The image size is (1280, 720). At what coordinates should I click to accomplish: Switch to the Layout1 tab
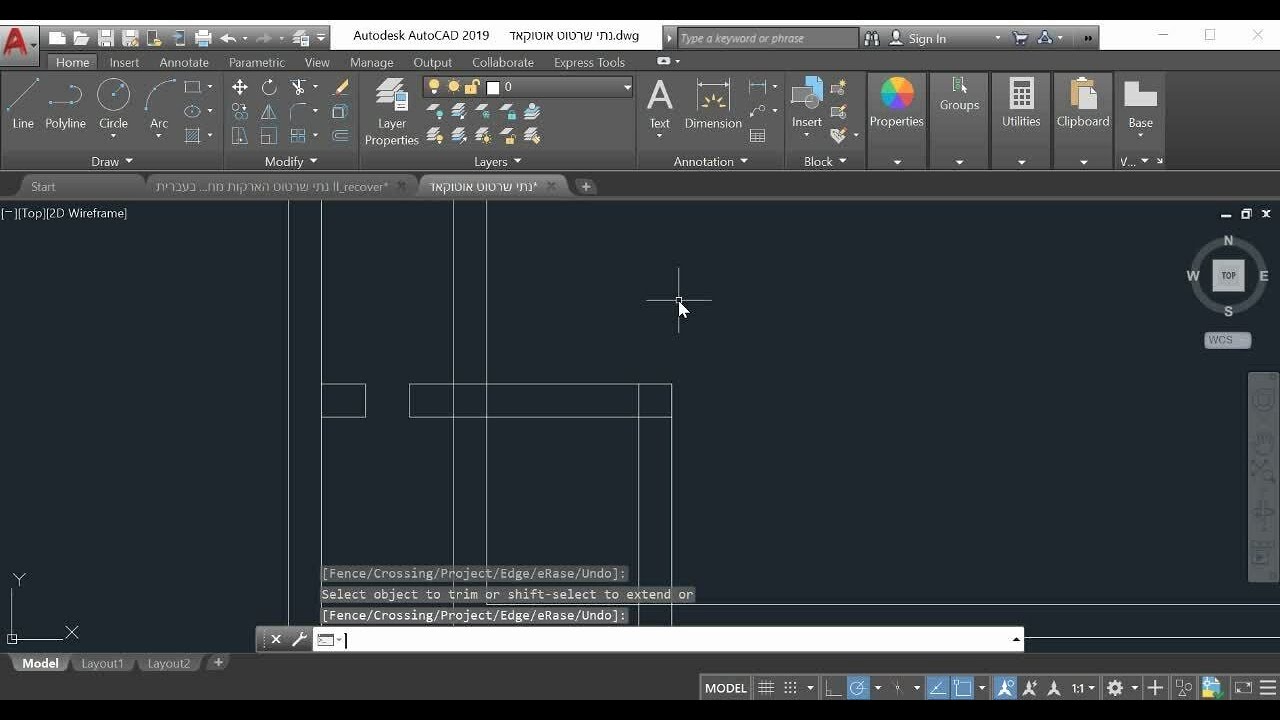(102, 663)
